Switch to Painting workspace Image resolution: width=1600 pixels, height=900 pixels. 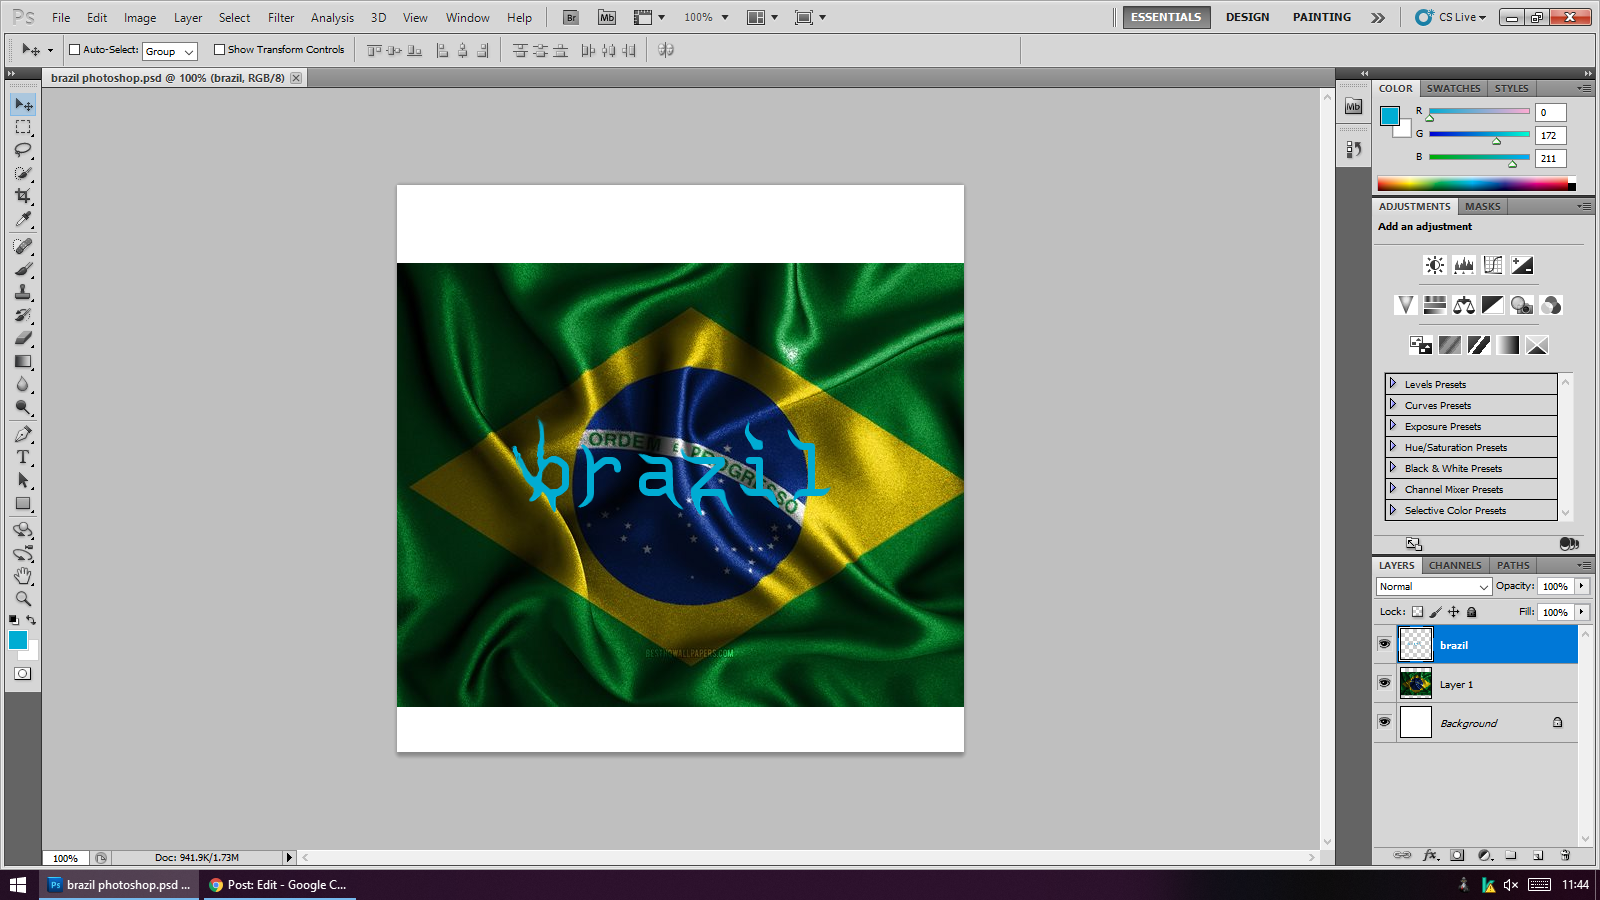[x=1321, y=17]
